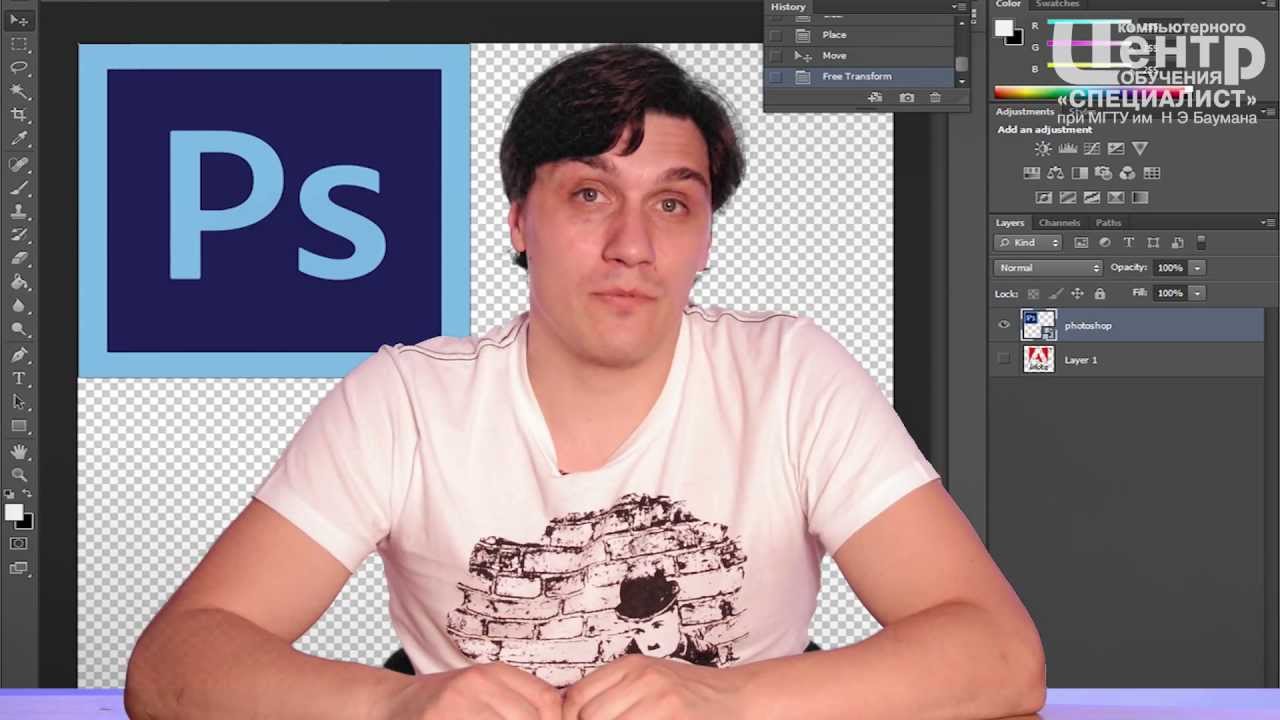Add a Black & White adjustment

(1079, 173)
